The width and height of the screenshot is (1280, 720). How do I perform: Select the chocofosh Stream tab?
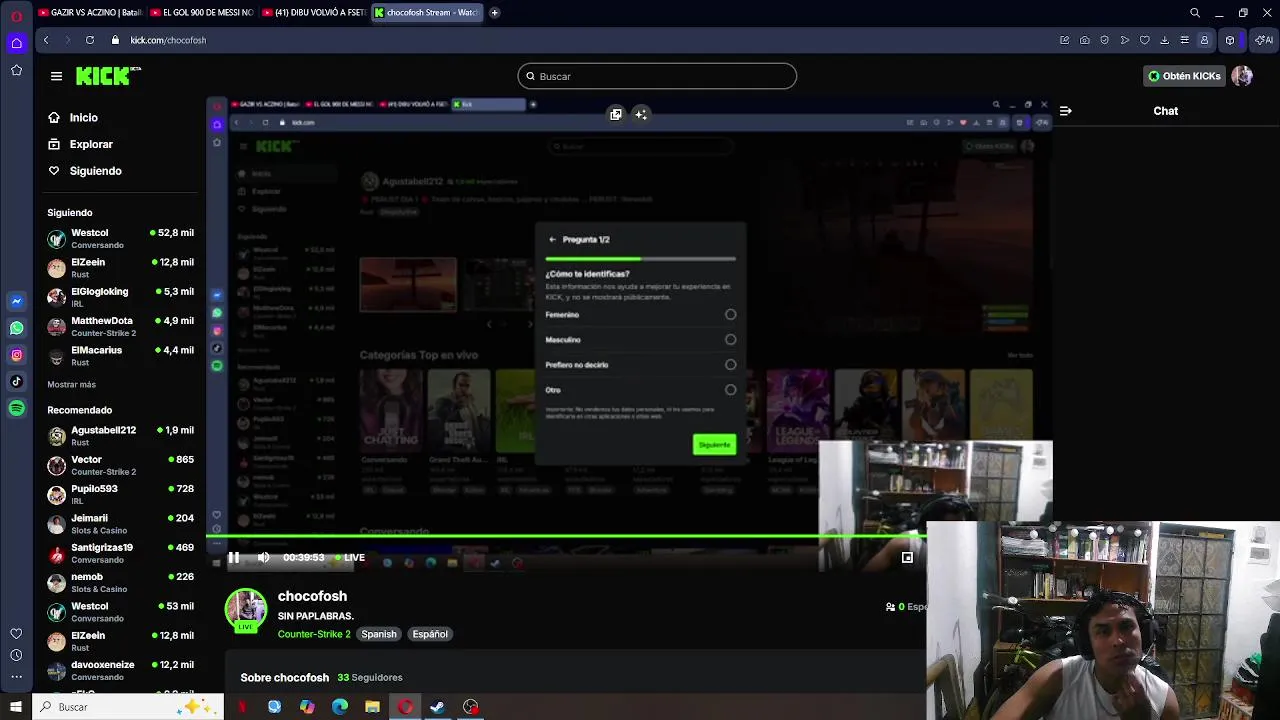point(426,13)
